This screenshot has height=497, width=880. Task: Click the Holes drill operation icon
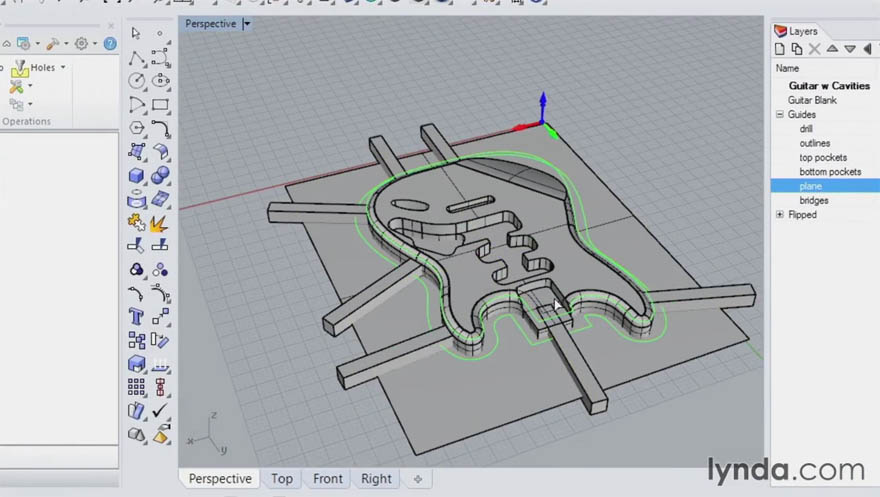coord(20,68)
